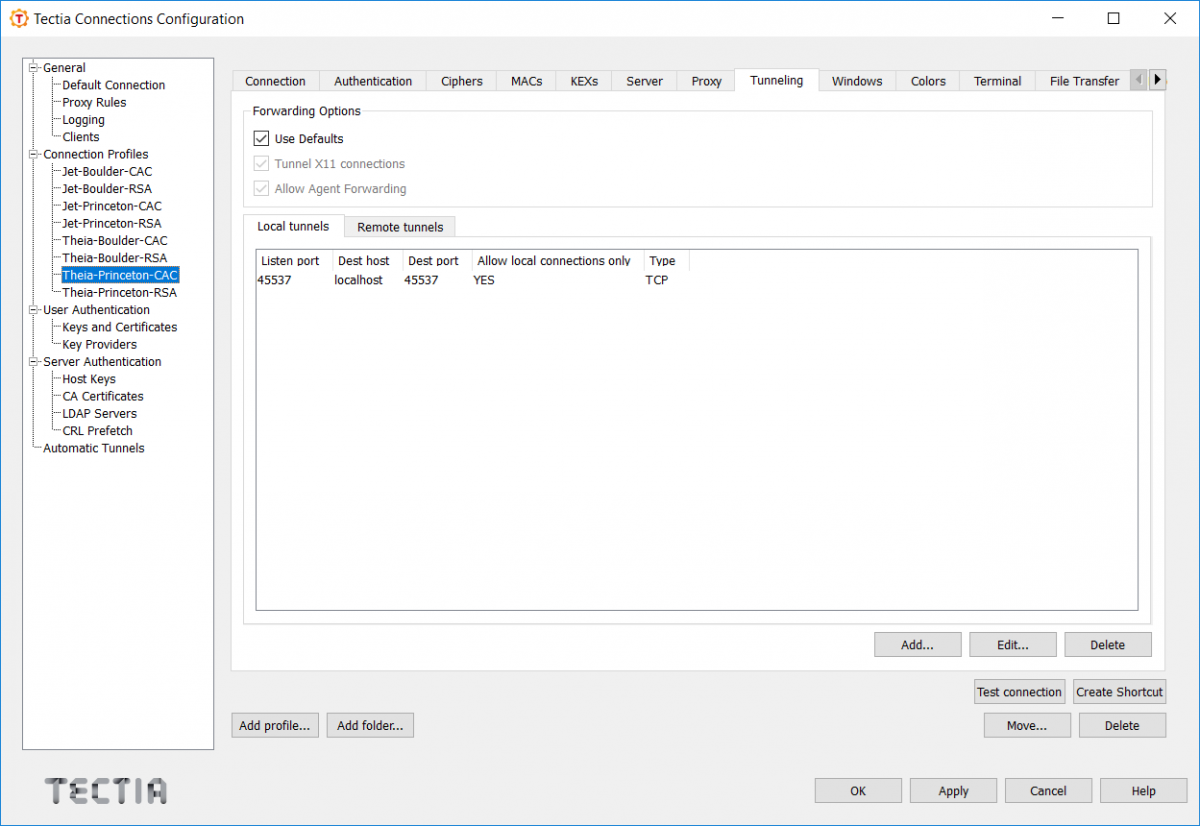The height and width of the screenshot is (826, 1200).
Task: Open Keys and Certificates in tree
Action: [x=120, y=327]
